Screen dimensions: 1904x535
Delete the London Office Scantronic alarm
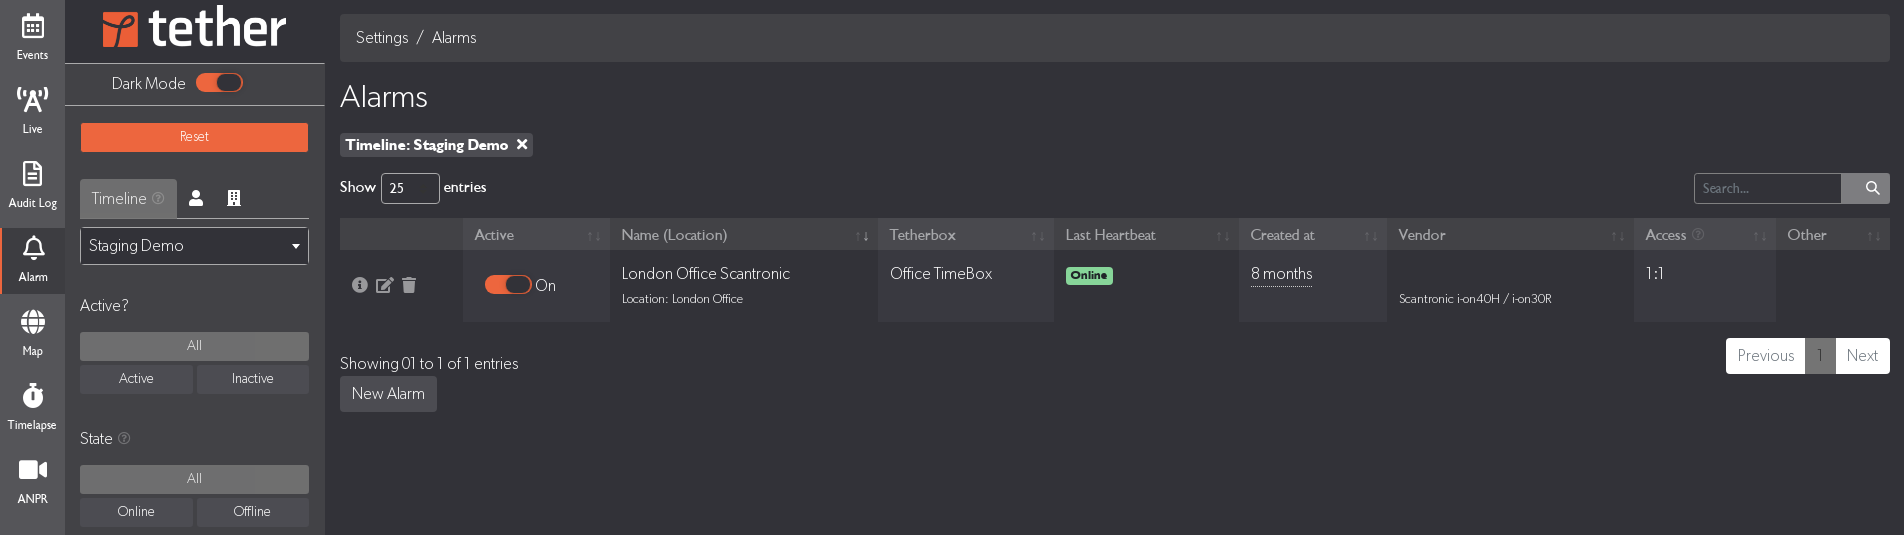point(409,285)
